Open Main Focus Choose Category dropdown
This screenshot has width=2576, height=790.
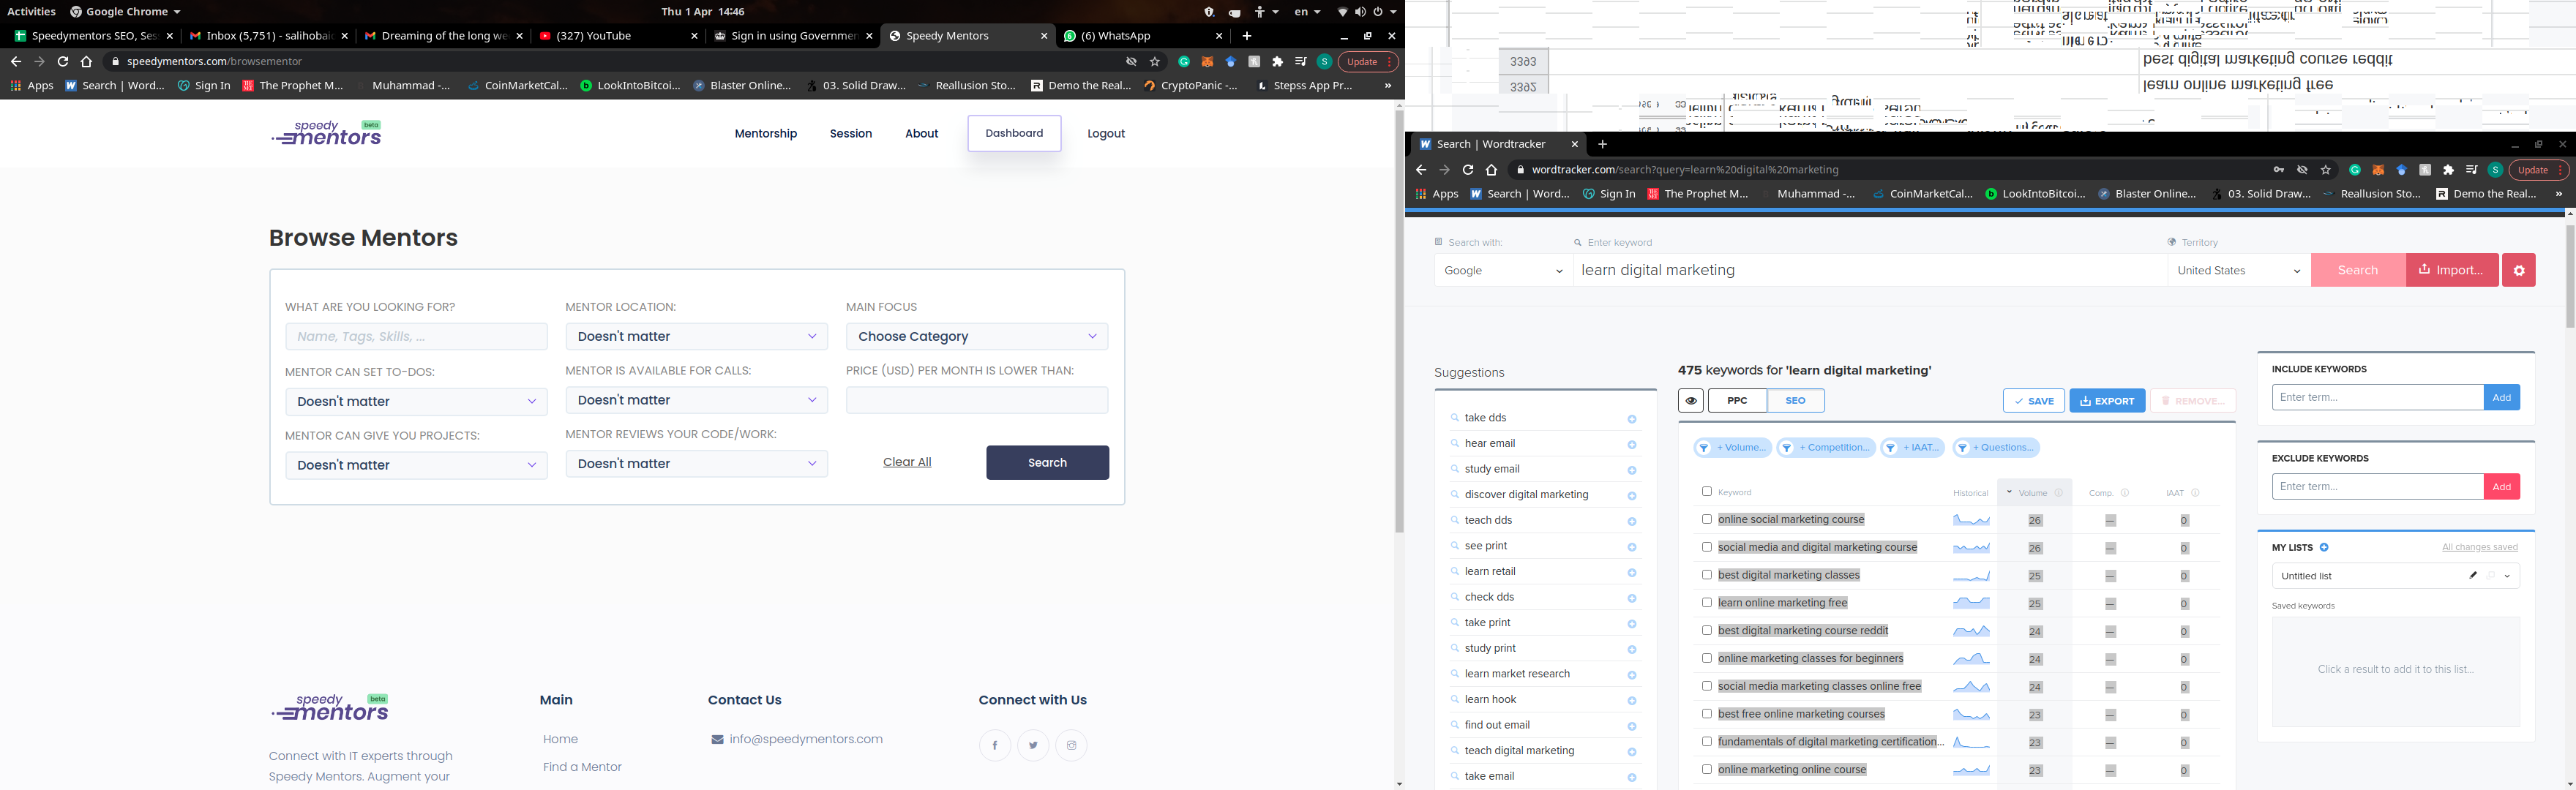click(x=977, y=336)
